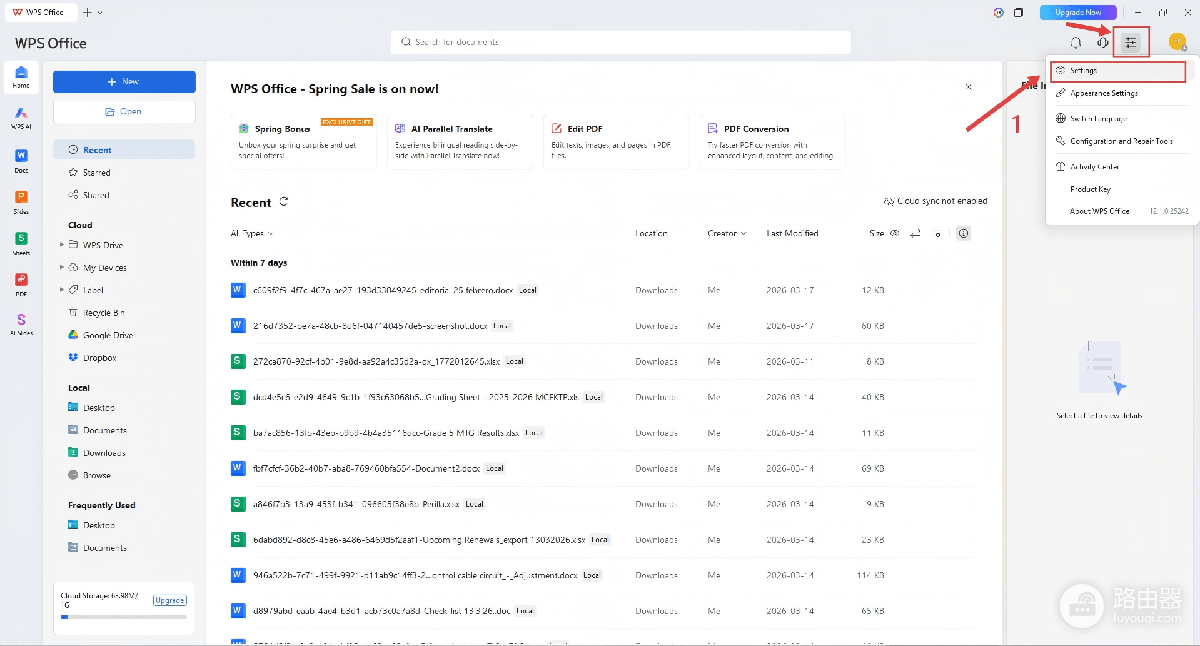
Task: Open the All Types filter dropdown
Action: tap(252, 233)
